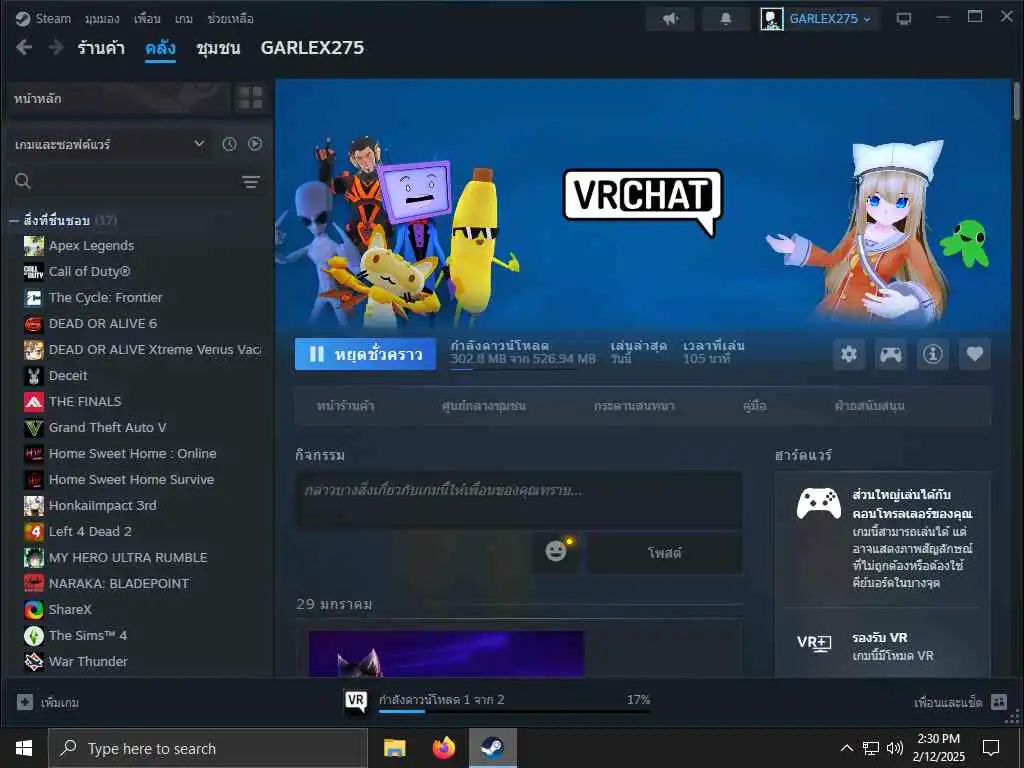The height and width of the screenshot is (768, 1024).
Task: Toggle VRChat favorite heart icon
Action: 974,354
